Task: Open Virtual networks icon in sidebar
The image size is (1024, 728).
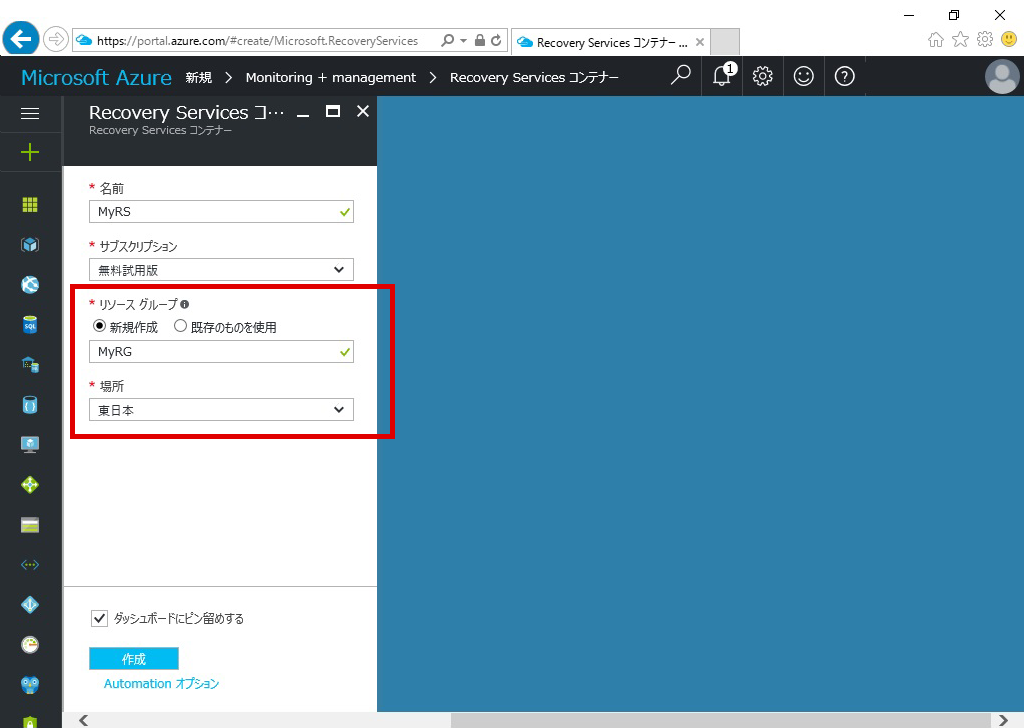Action: tap(30, 565)
